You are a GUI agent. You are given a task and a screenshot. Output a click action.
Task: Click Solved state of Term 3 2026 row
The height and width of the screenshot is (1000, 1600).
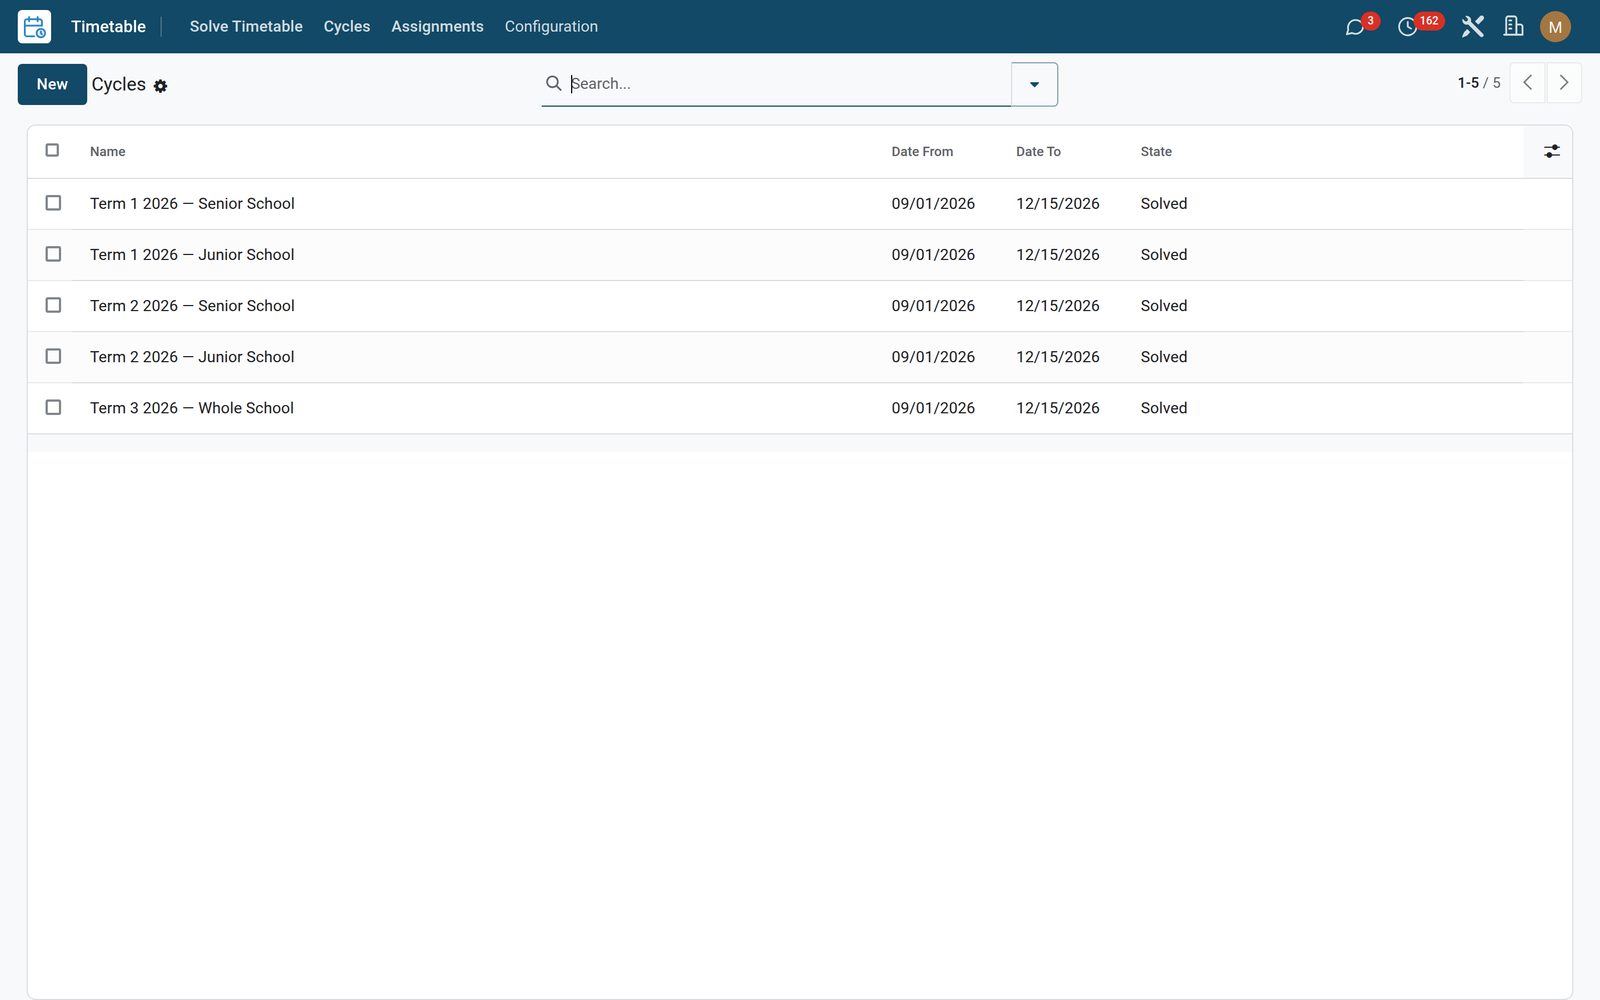[x=1164, y=407]
